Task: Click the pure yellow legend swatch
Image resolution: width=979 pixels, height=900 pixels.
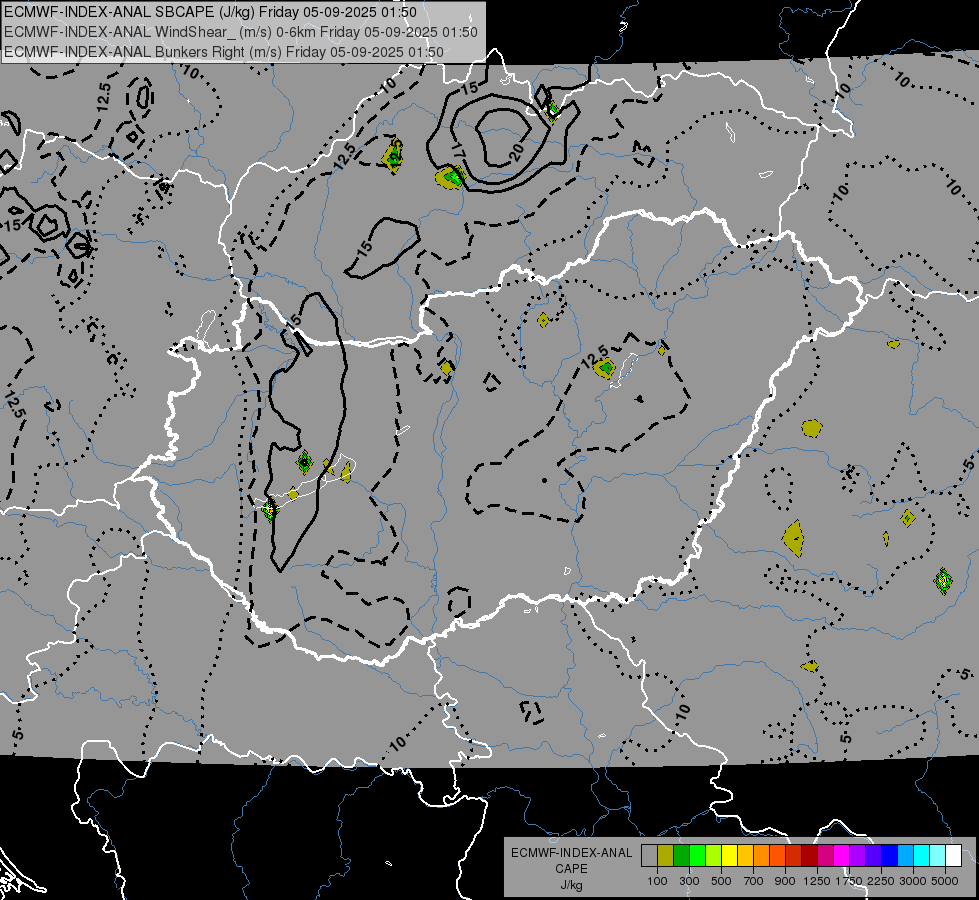Action: point(729,856)
